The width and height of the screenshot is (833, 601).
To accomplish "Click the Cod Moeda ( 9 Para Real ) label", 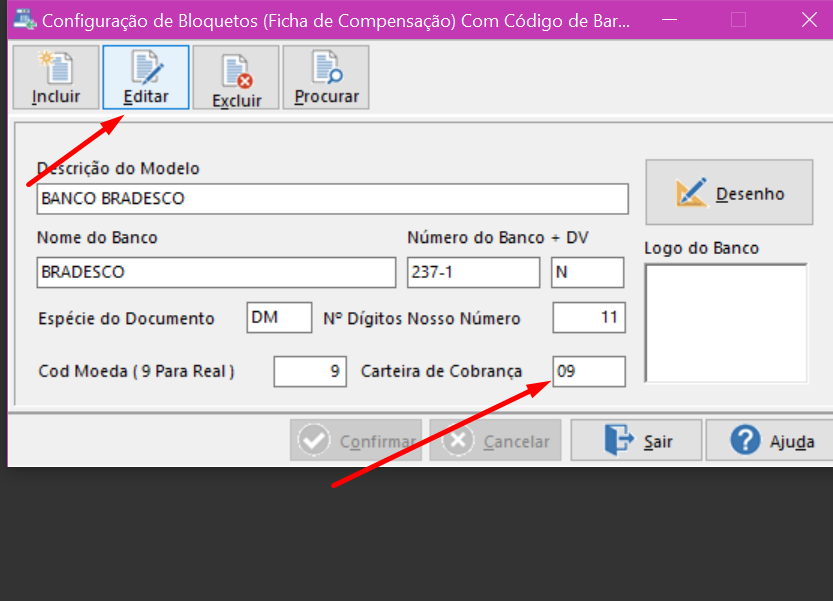I will click(137, 371).
